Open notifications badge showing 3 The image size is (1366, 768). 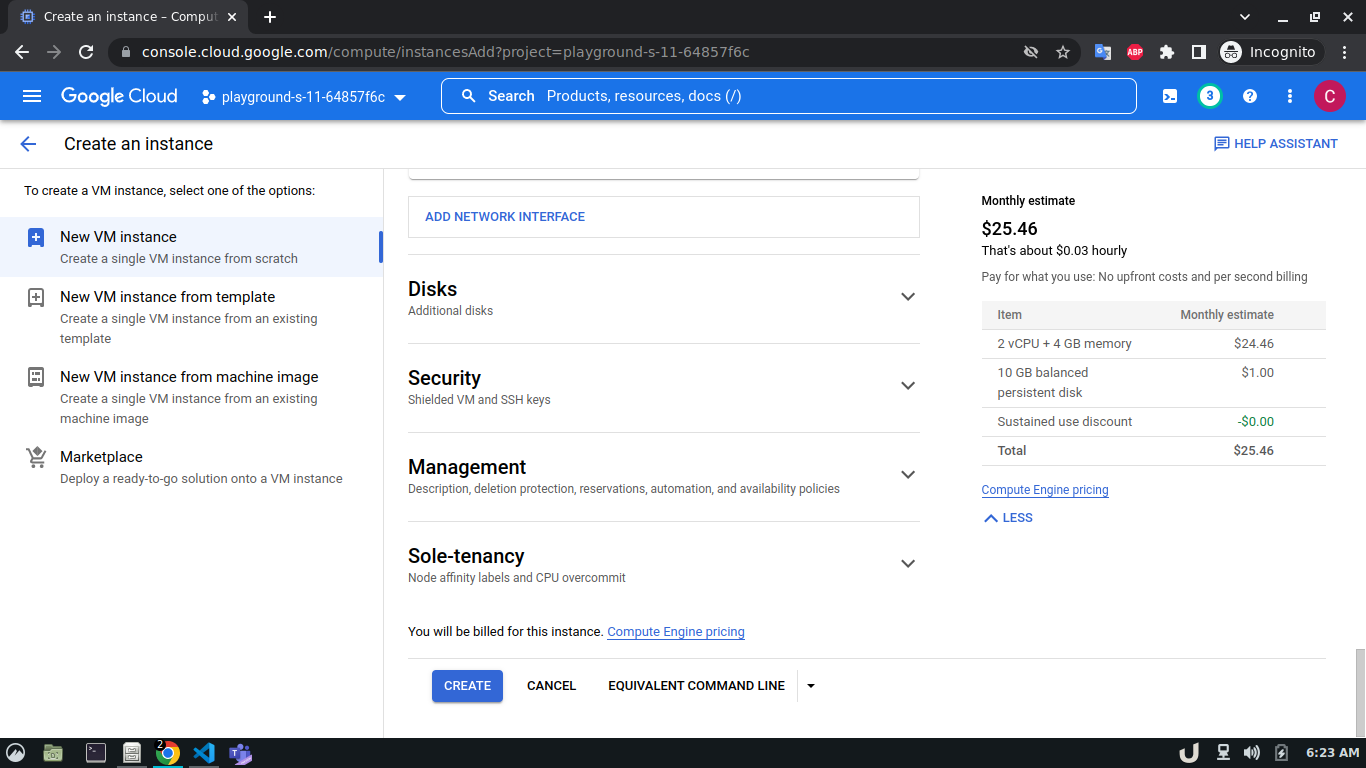pyautogui.click(x=1210, y=96)
